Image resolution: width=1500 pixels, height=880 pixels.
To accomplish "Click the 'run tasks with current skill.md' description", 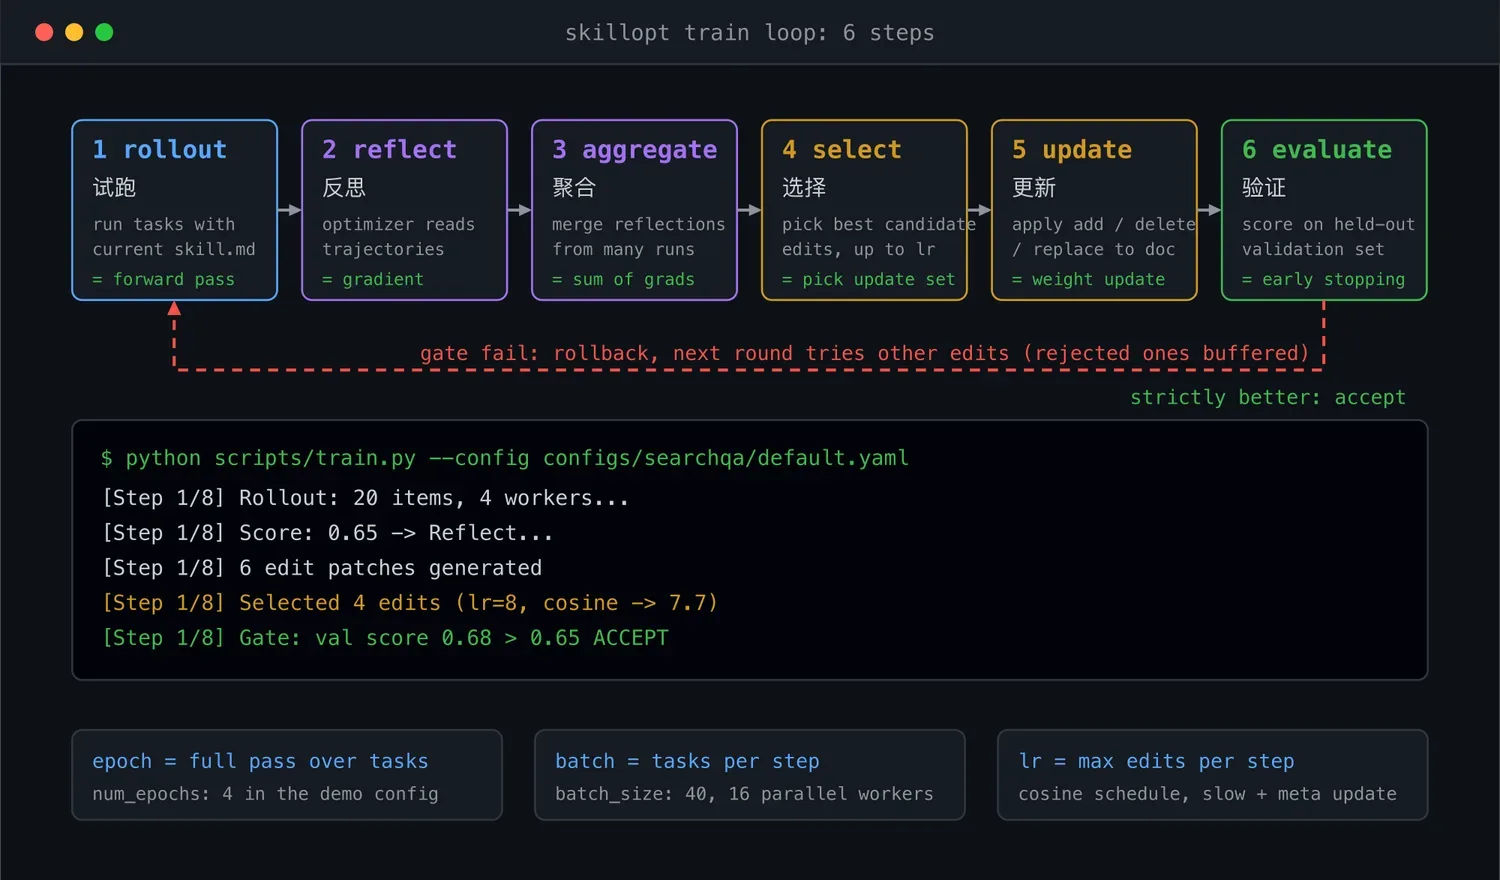I will coord(174,237).
